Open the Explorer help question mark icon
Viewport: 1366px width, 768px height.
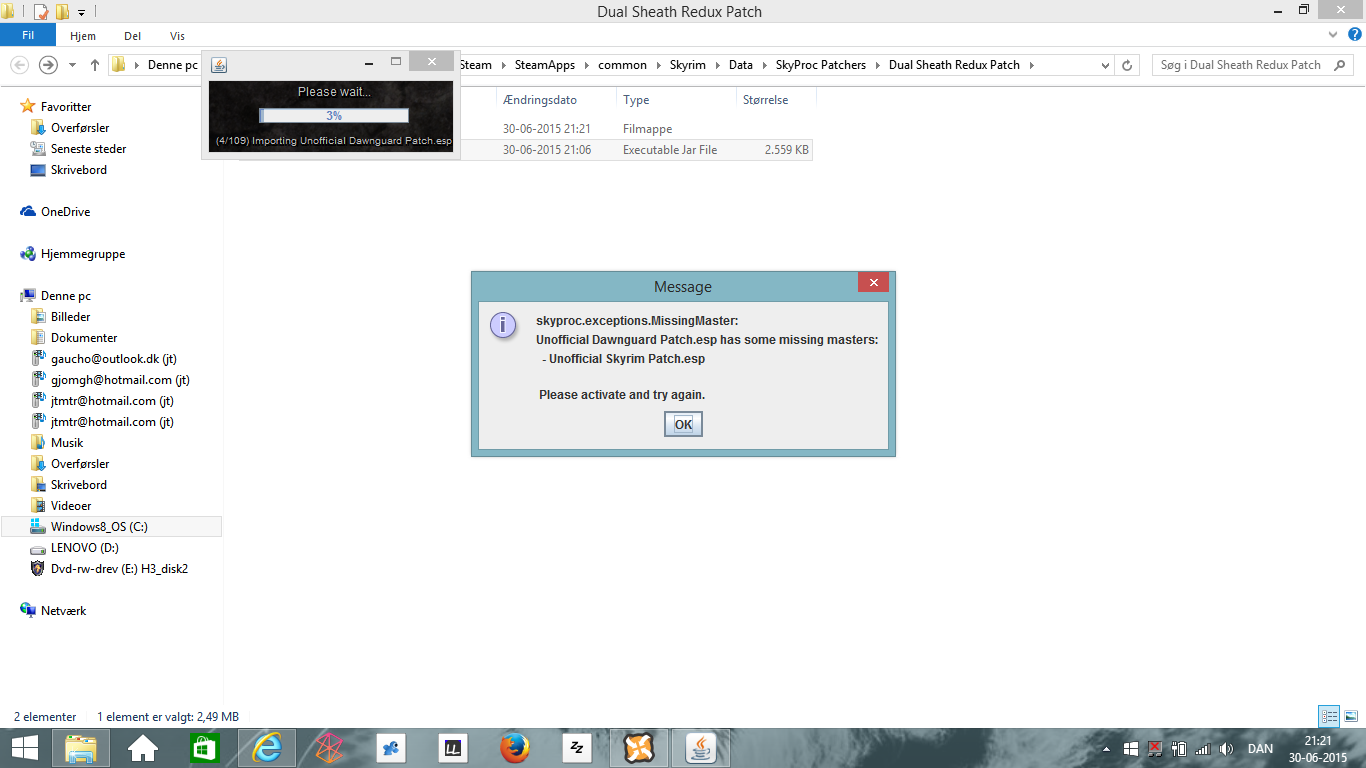[x=1353, y=35]
